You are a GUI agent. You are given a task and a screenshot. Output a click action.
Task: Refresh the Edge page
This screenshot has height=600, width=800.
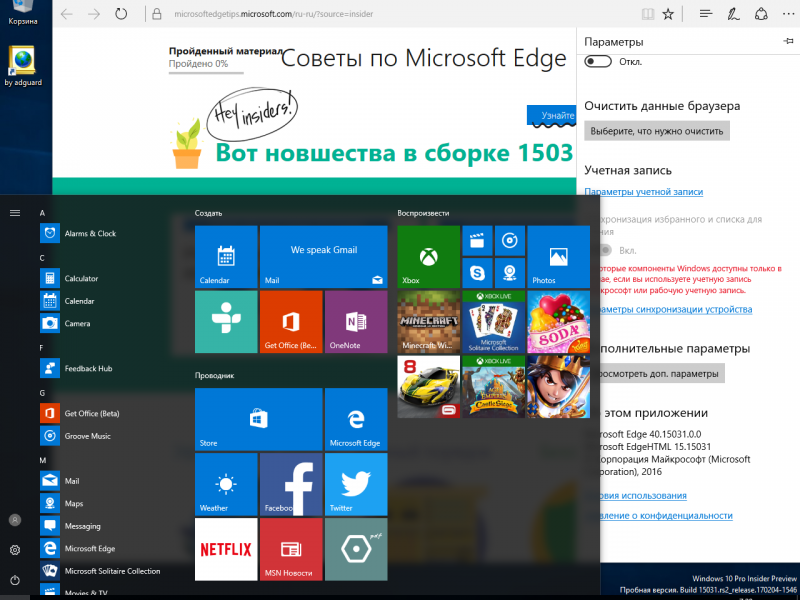[121, 14]
